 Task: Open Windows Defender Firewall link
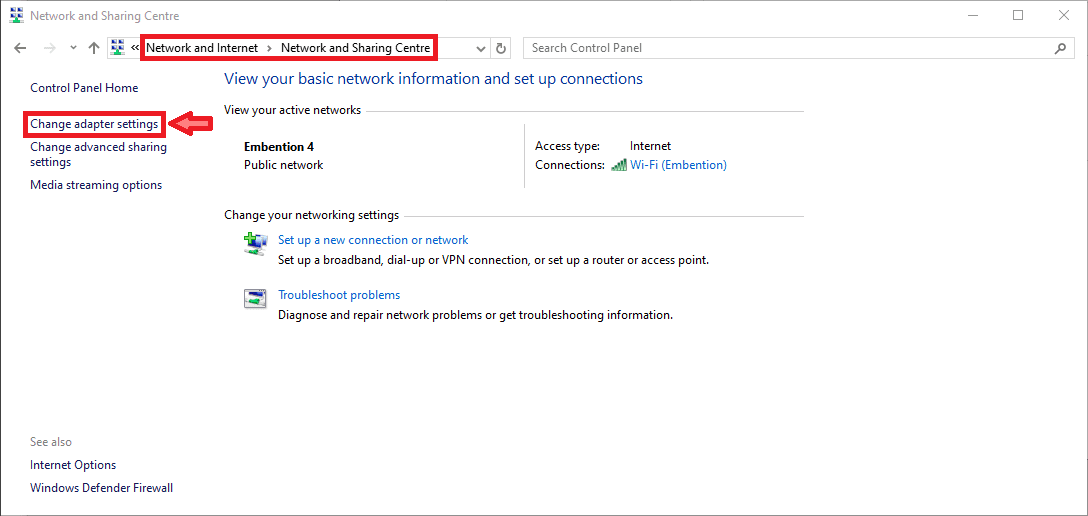click(101, 488)
